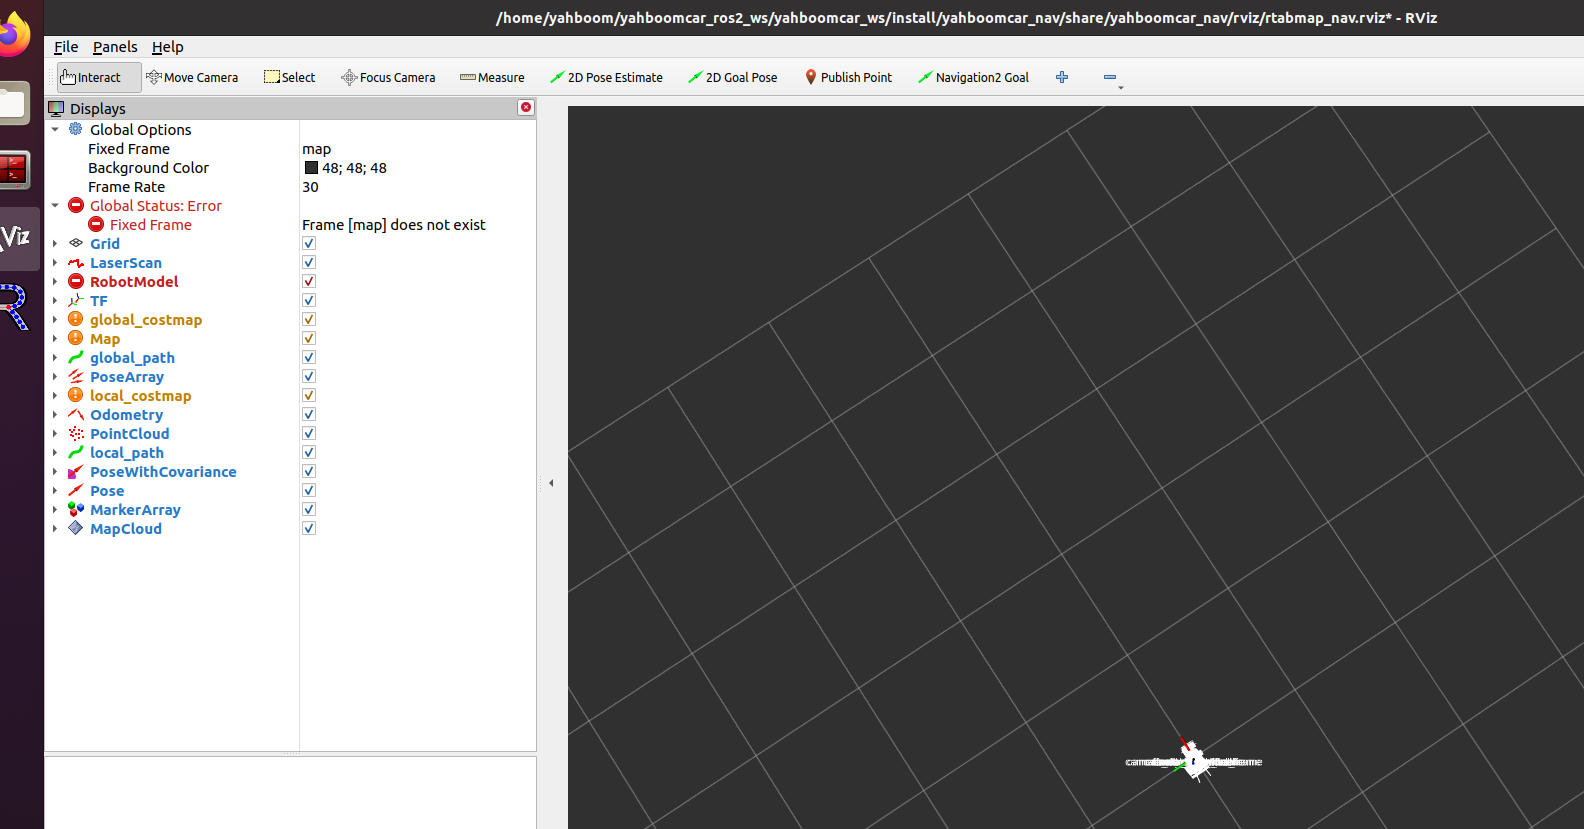
Task: Expand the RobotModel display properties
Action: click(x=55, y=281)
